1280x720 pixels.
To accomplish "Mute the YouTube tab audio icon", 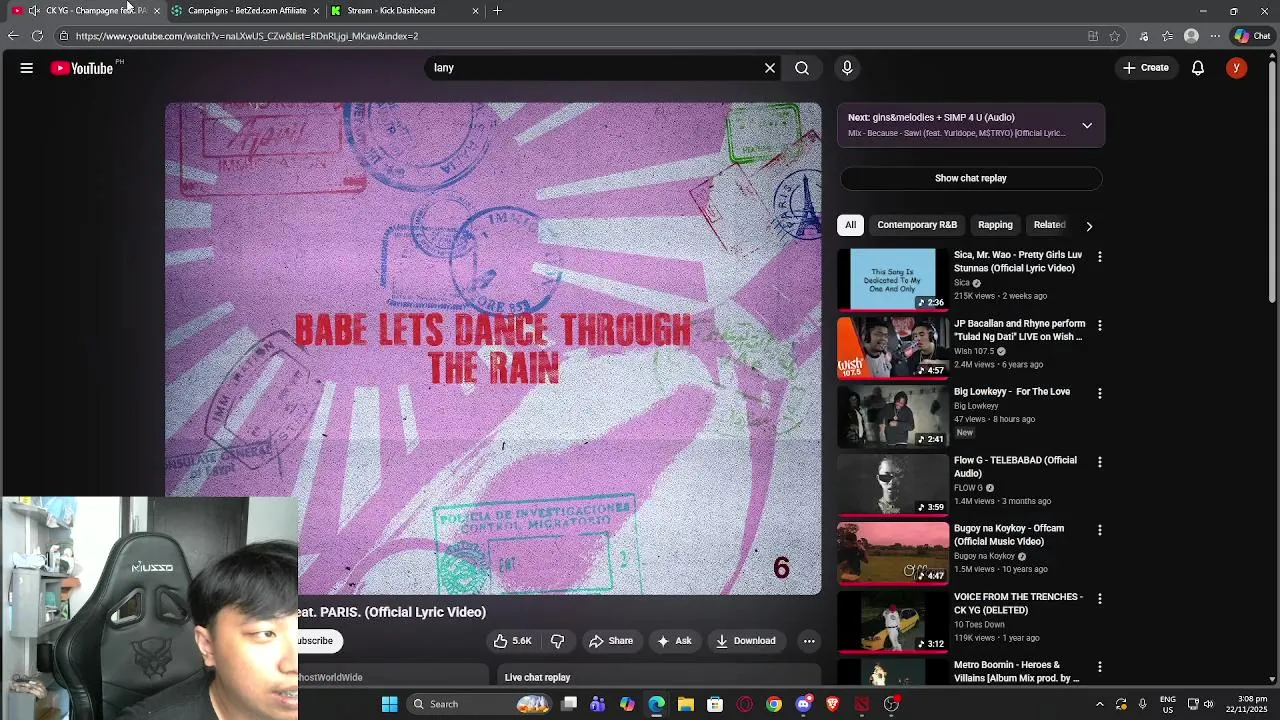I will pyautogui.click(x=34, y=11).
